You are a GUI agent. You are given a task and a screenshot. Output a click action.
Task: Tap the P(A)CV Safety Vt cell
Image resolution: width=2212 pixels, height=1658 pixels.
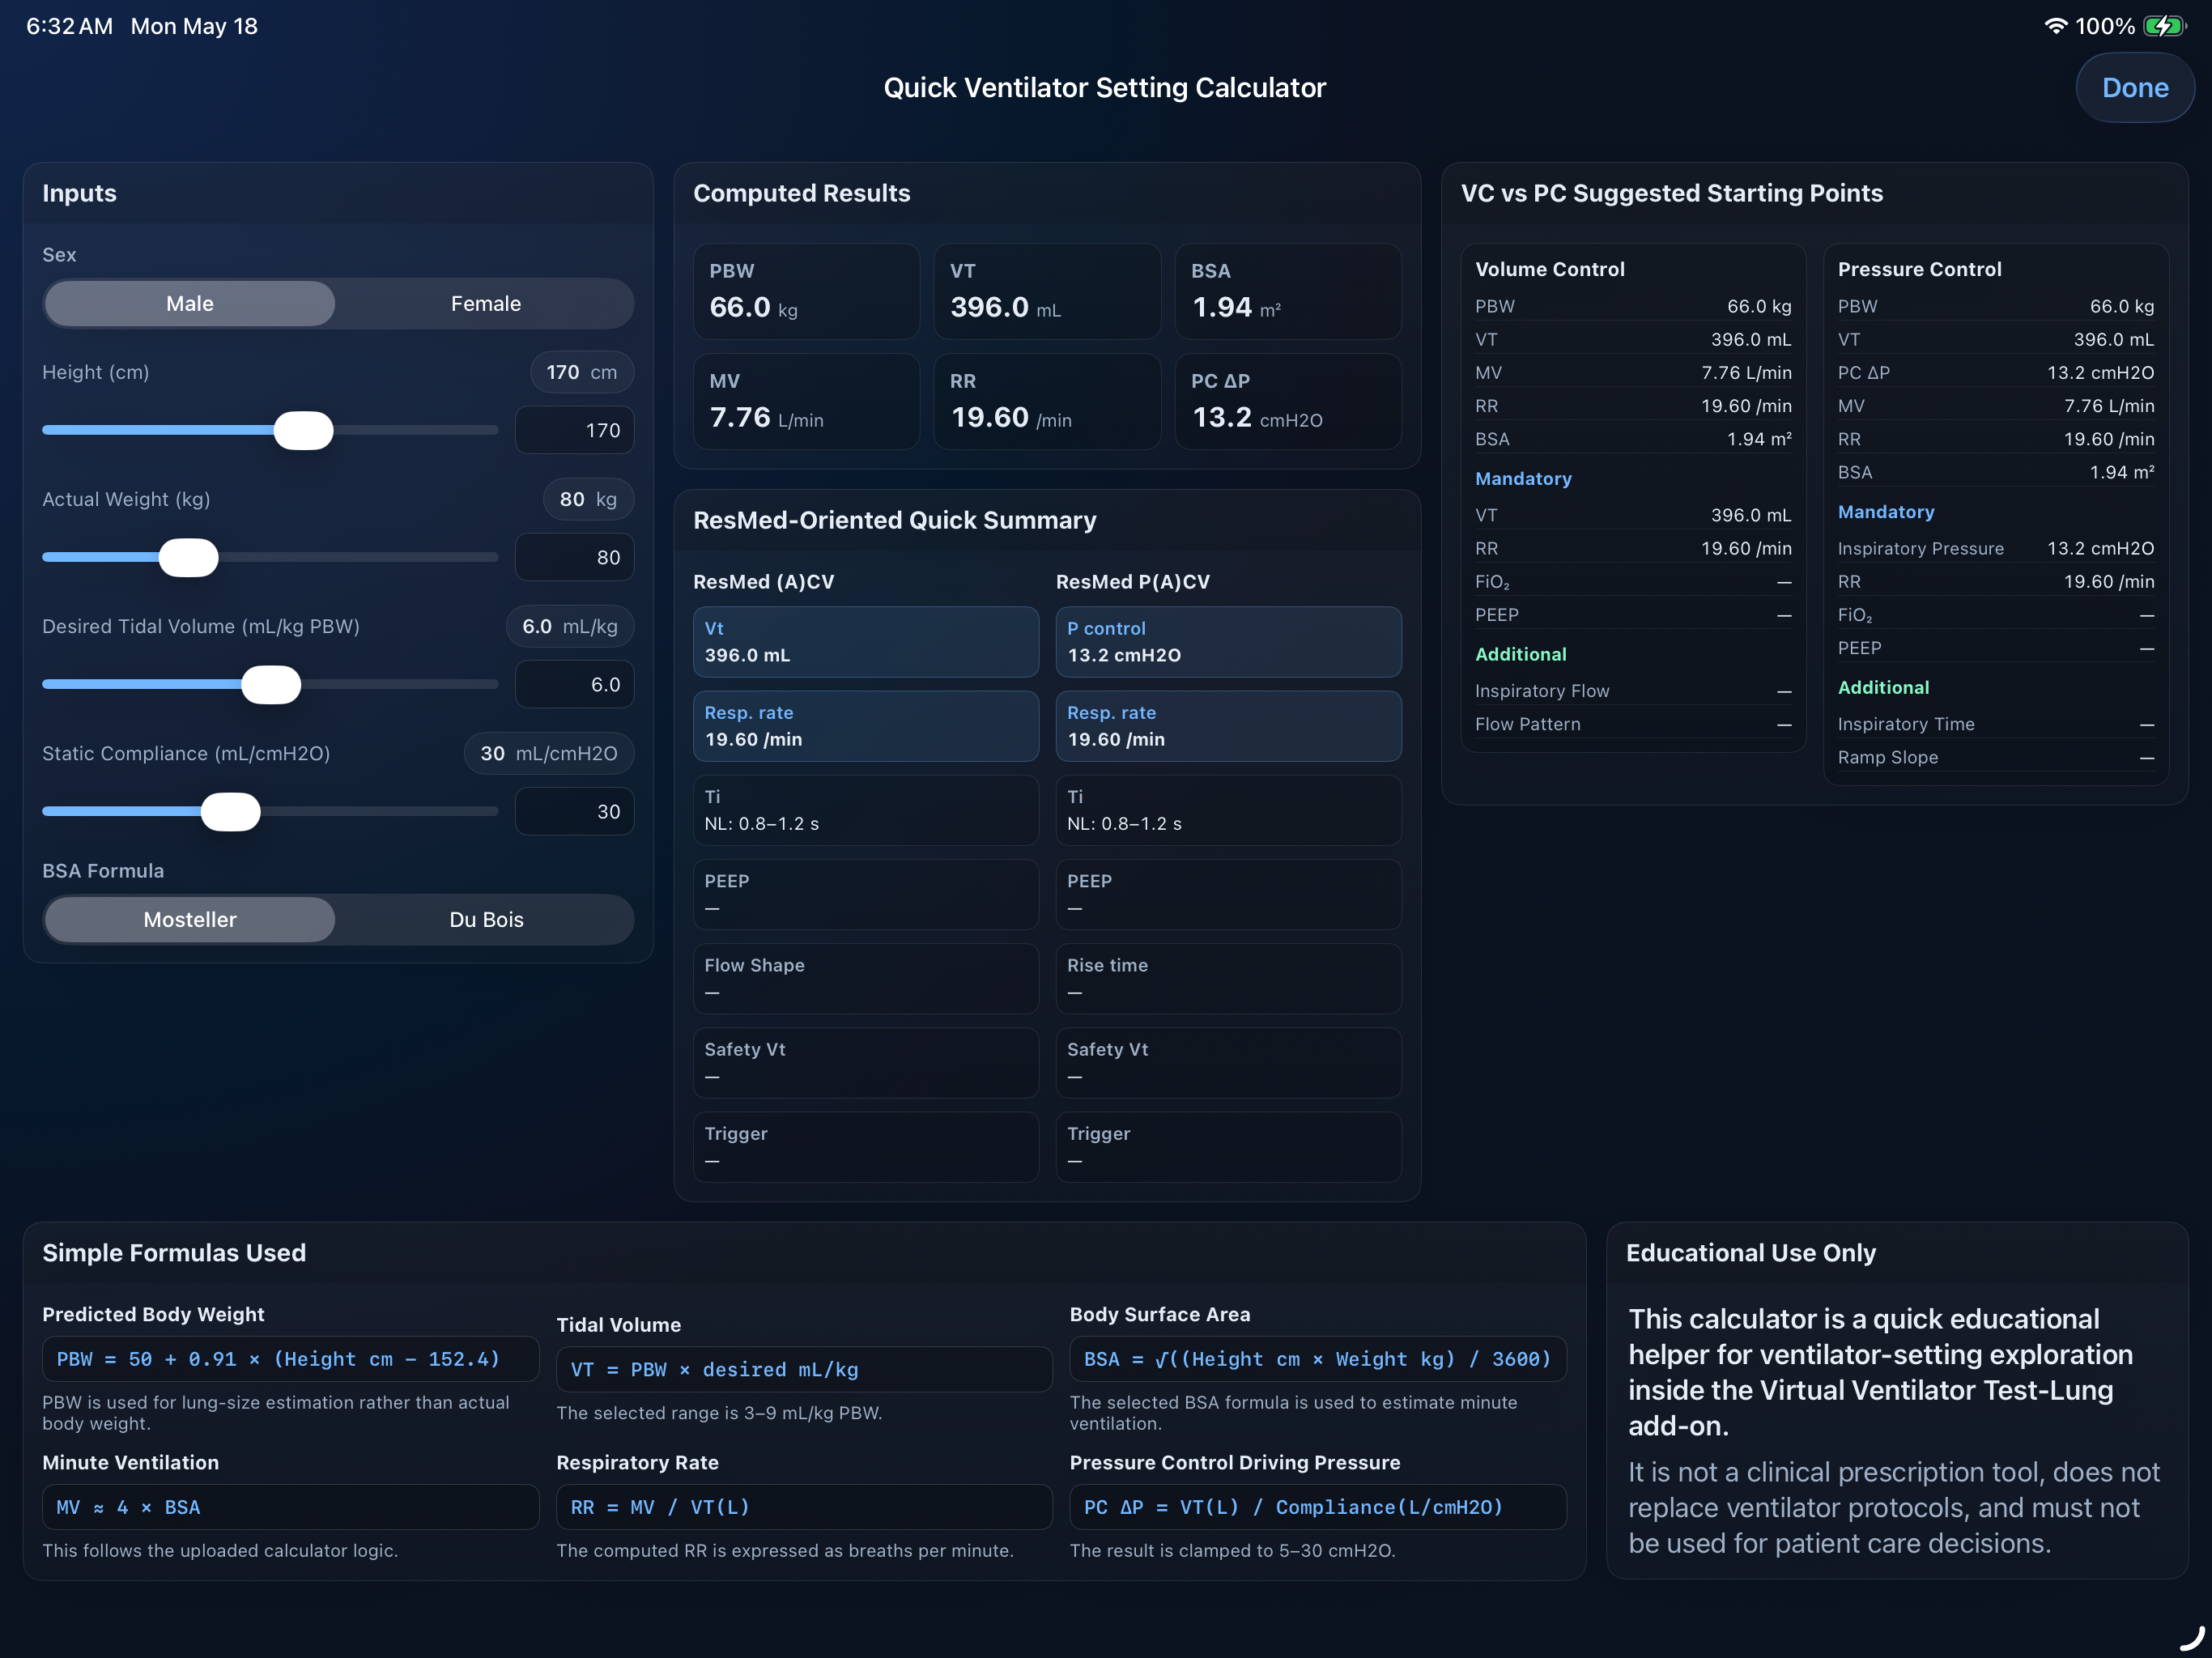(1228, 1062)
